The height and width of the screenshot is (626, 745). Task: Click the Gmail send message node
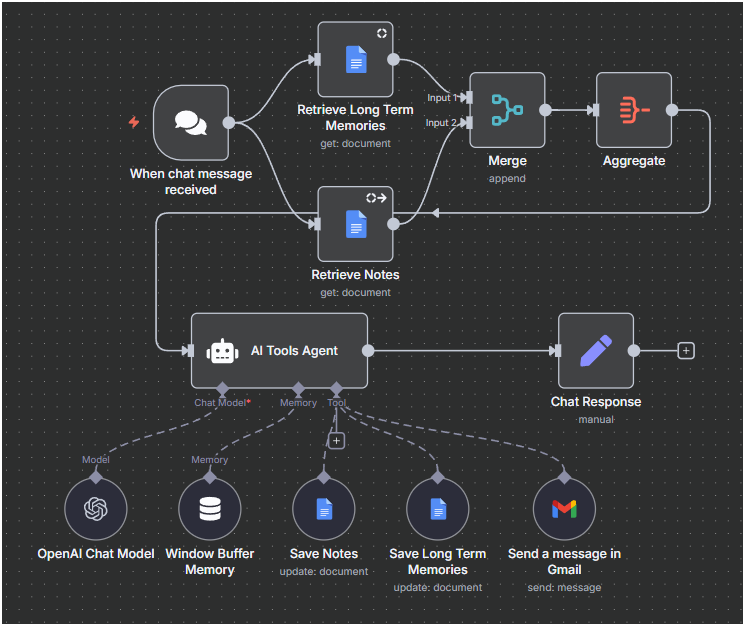564,509
